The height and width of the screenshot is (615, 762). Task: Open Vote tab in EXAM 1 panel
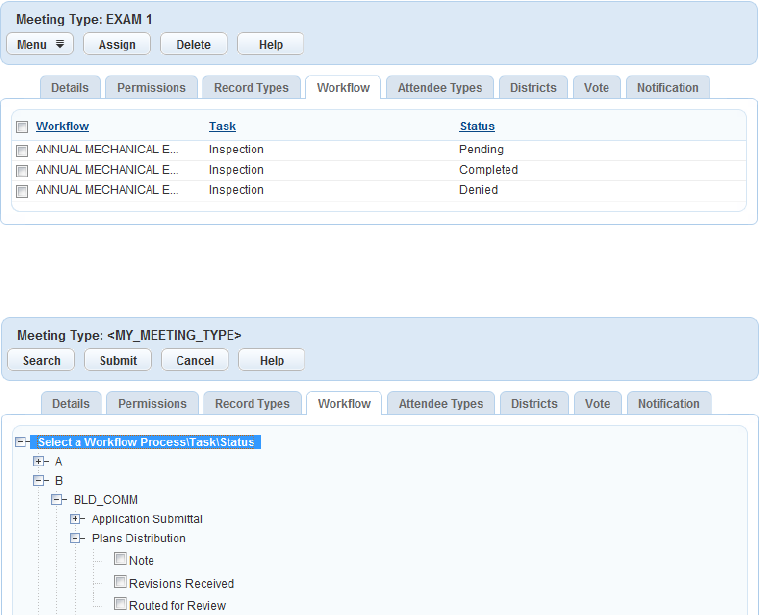point(596,87)
